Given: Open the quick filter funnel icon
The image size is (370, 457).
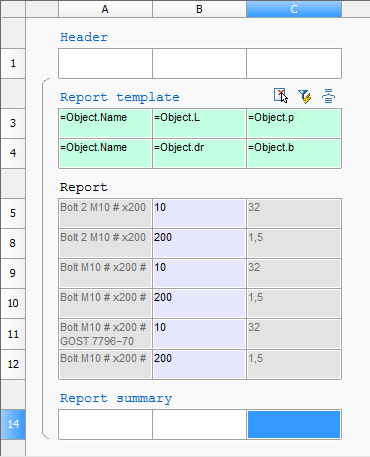Looking at the screenshot, I should [x=305, y=96].
